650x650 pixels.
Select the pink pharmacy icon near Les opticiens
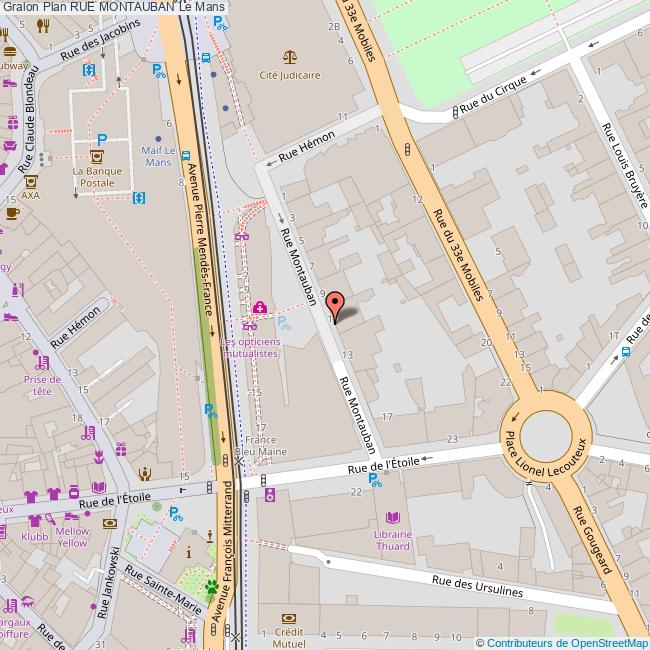tap(260, 307)
